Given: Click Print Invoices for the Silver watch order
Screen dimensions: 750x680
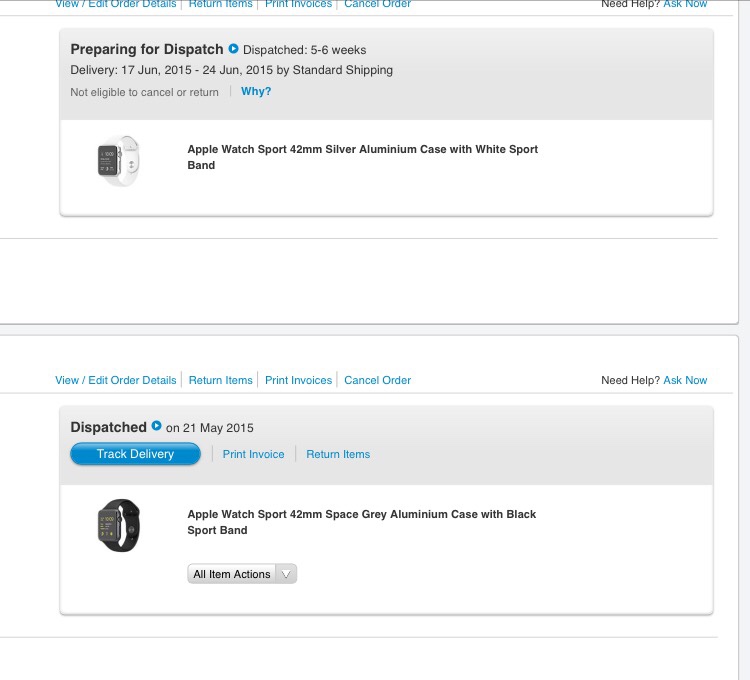Looking at the screenshot, I should [298, 4].
